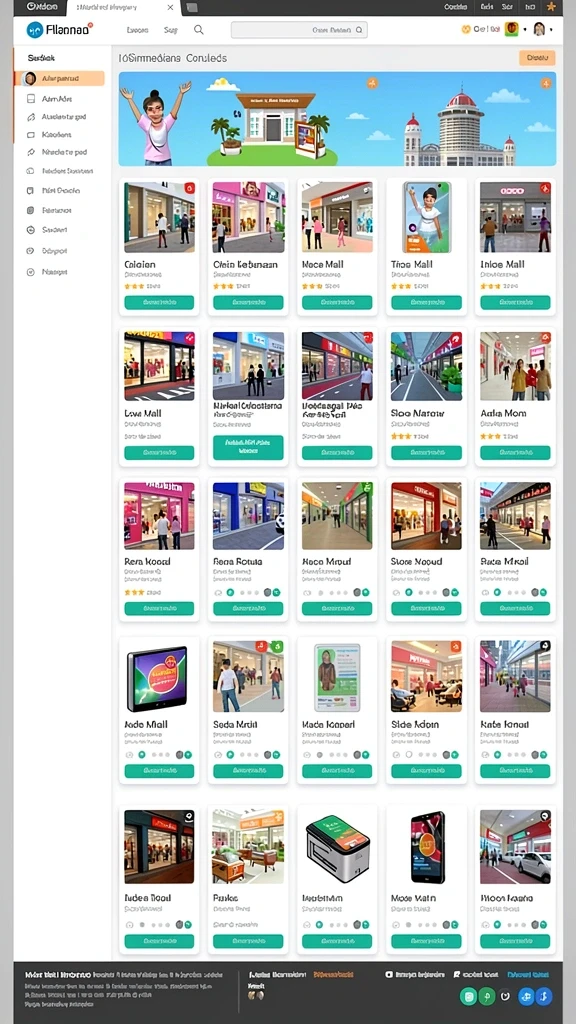Open the Eacos menu in header
The image size is (576, 1024).
[137, 30]
